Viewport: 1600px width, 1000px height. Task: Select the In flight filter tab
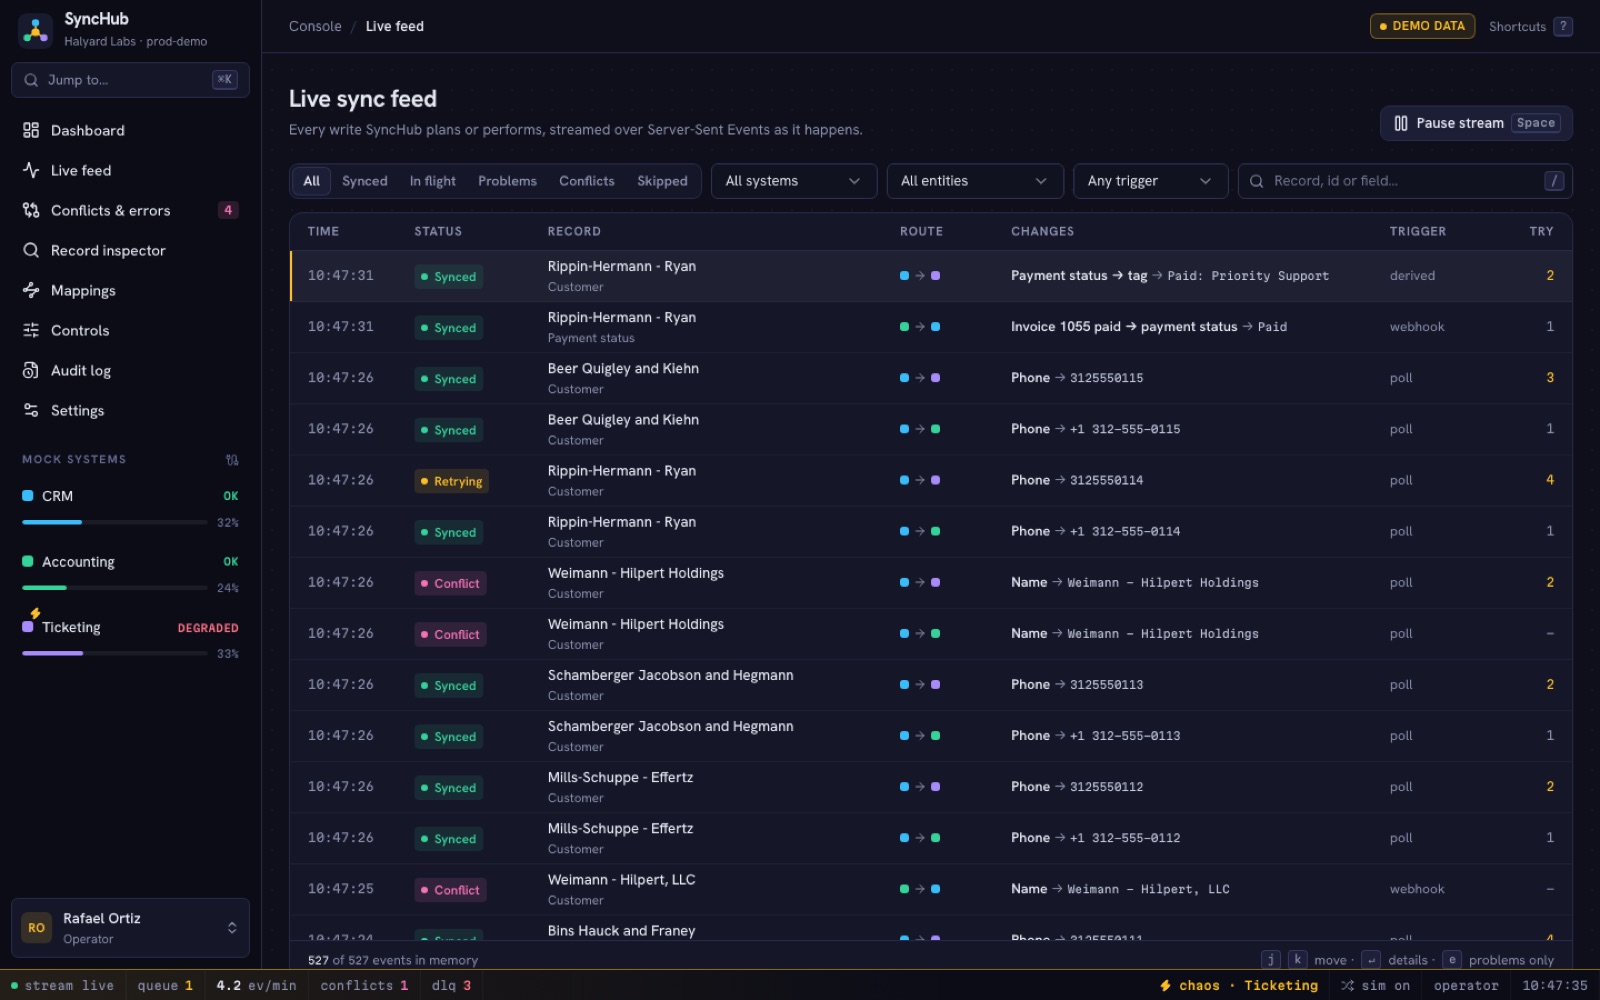coord(432,181)
